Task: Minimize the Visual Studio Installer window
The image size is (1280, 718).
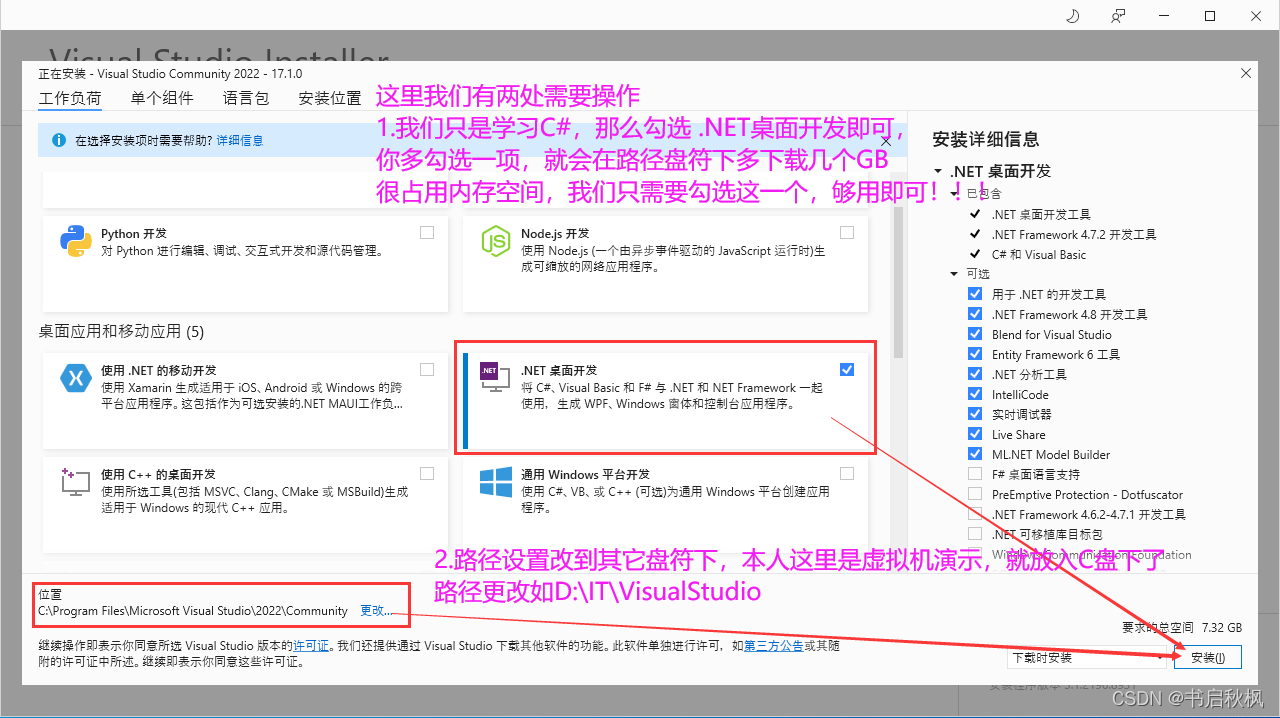Action: click(1164, 15)
